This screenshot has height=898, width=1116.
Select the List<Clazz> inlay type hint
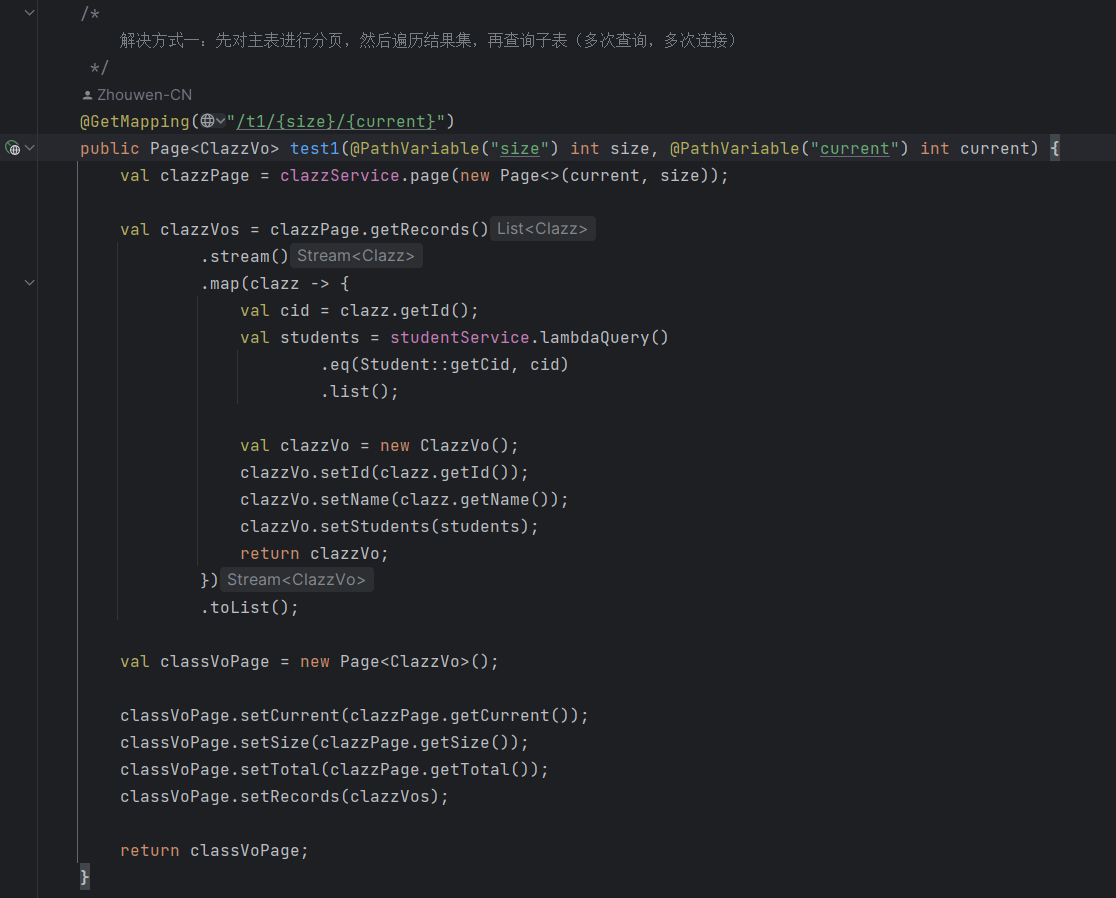(x=542, y=228)
